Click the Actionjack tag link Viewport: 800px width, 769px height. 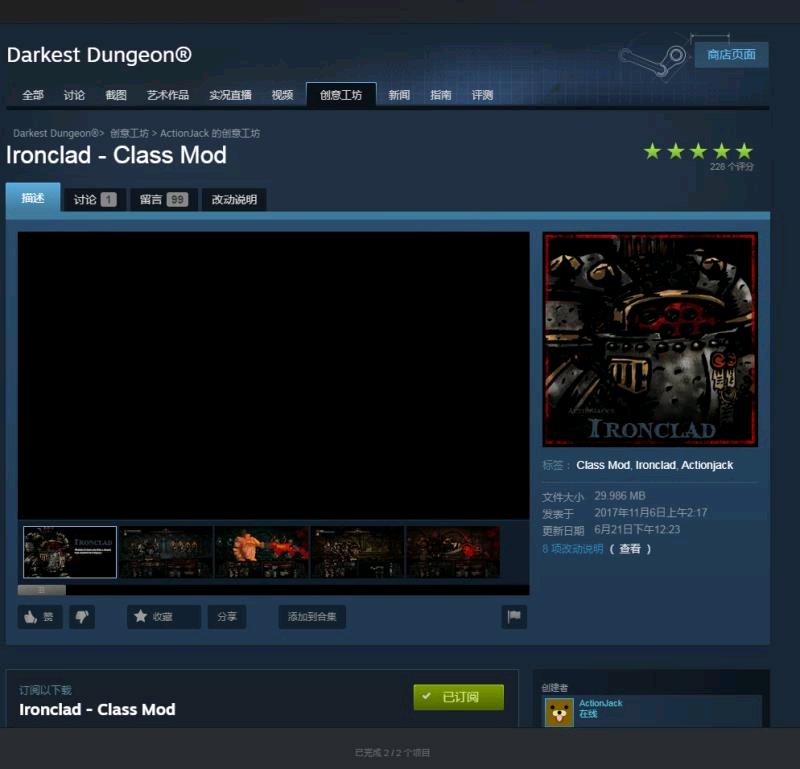click(x=707, y=465)
